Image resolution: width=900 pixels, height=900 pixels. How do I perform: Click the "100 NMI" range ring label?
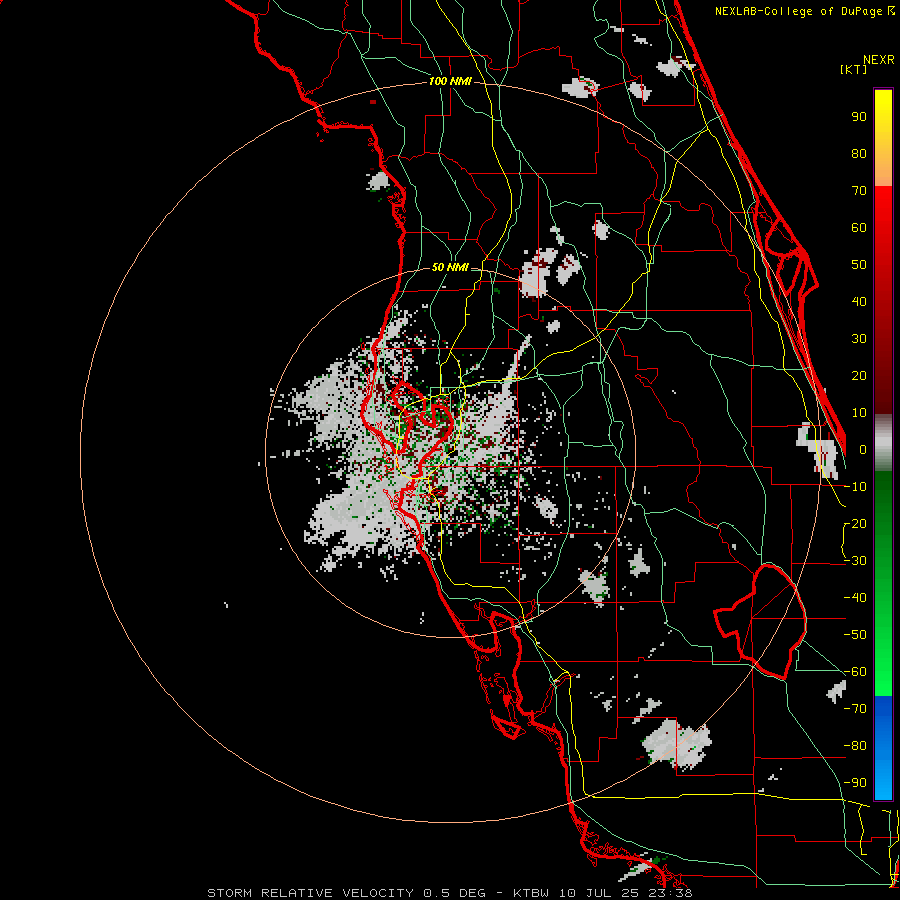450,81
